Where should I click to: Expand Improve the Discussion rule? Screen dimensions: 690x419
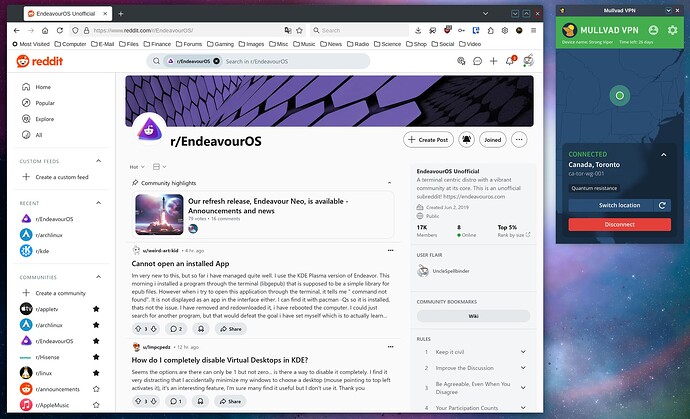(x=523, y=368)
